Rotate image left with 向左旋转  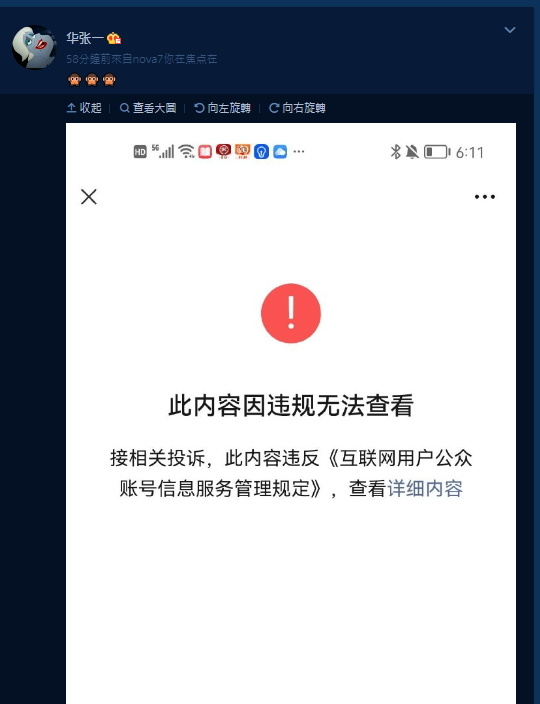[222, 108]
